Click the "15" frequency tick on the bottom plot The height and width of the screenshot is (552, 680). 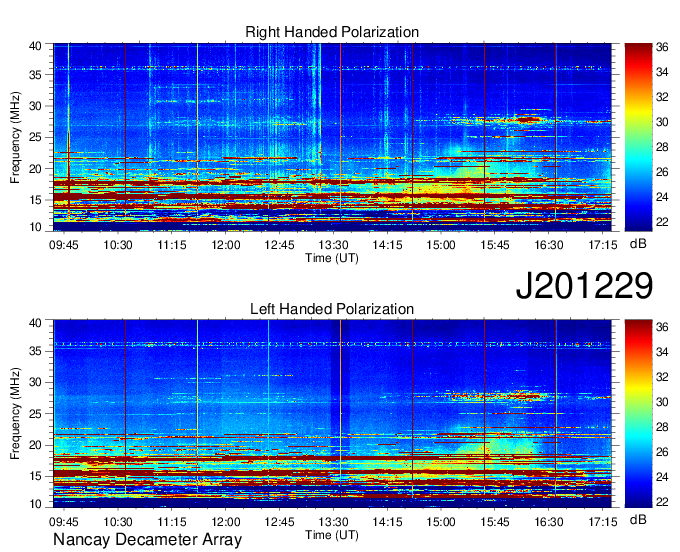(x=35, y=476)
